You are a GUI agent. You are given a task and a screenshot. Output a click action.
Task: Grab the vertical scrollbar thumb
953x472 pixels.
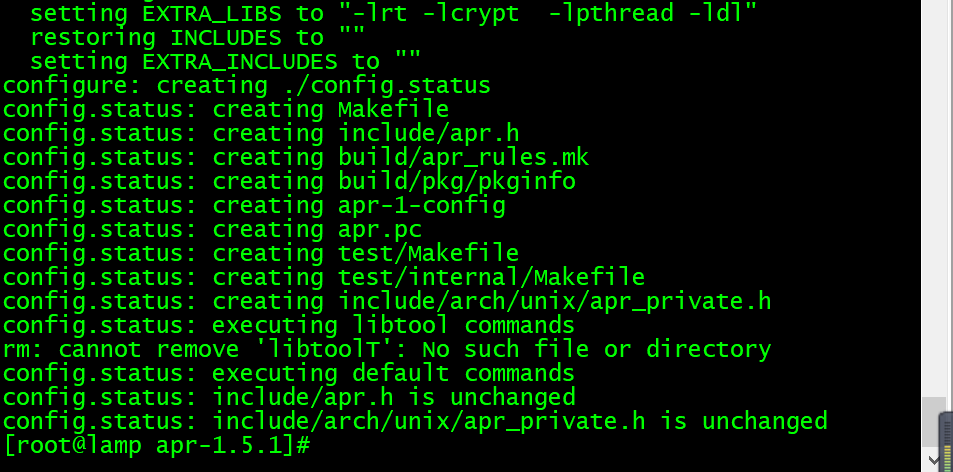934,422
